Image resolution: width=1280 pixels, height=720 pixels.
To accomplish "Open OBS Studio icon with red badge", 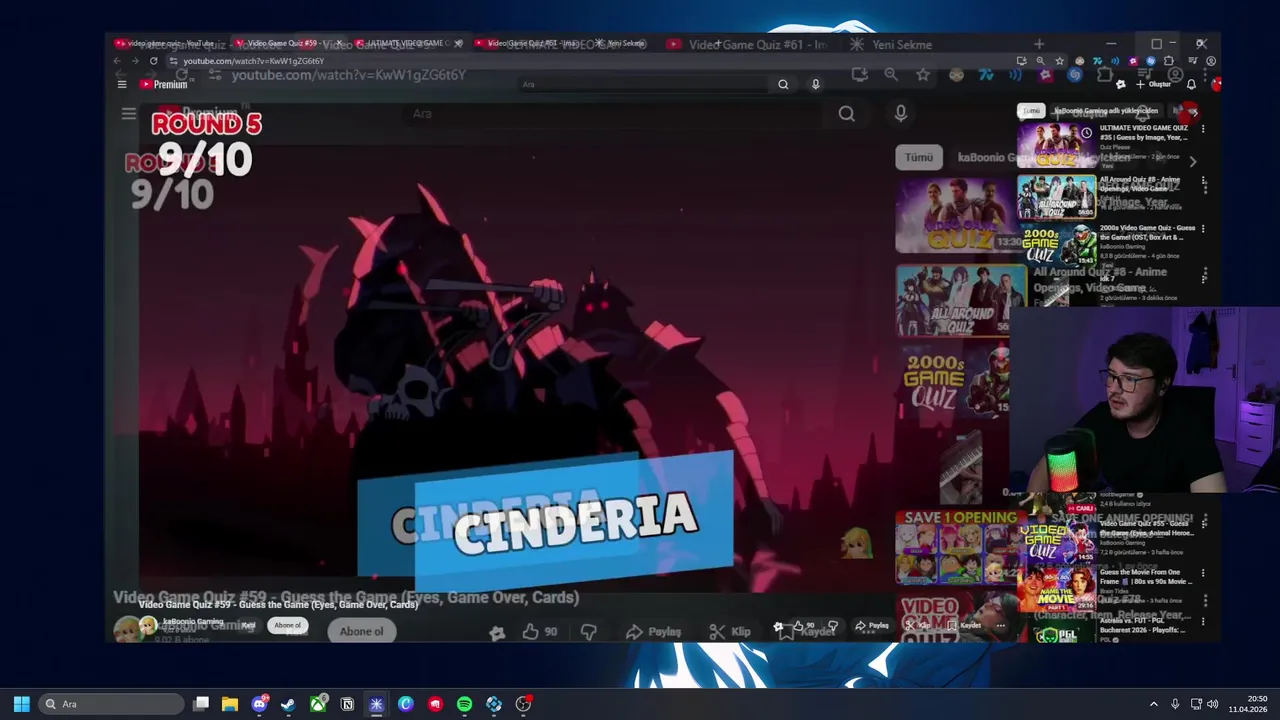I will 523,704.
